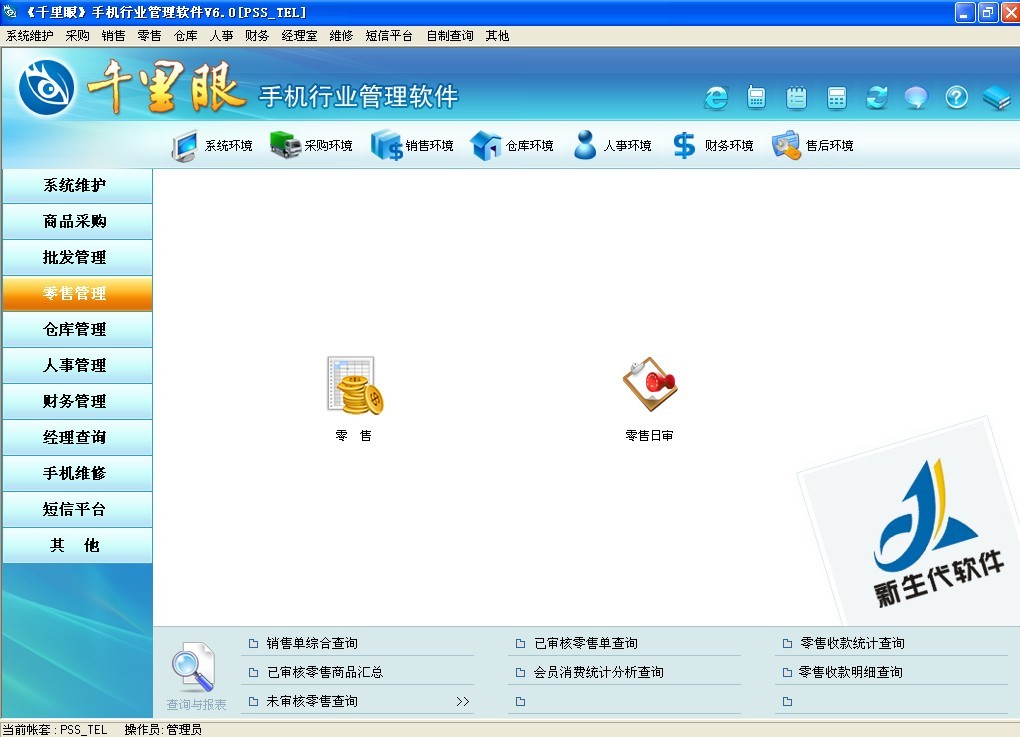Open the 人事 menu
1020x737 pixels.
221,36
